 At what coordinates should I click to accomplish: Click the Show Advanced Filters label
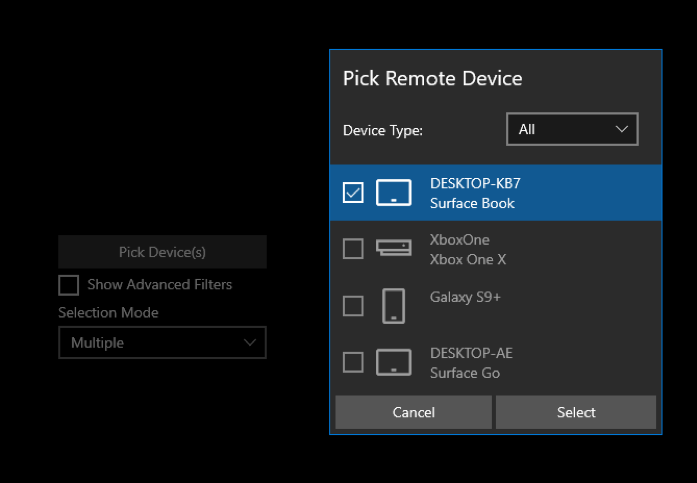[160, 284]
